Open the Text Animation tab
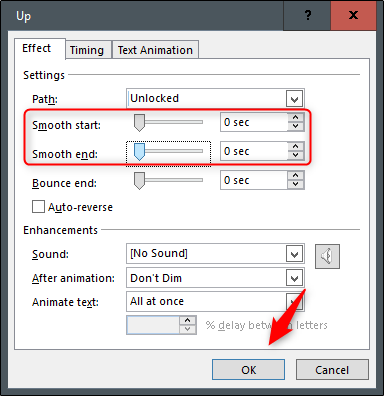This screenshot has width=384, height=396. point(155,50)
